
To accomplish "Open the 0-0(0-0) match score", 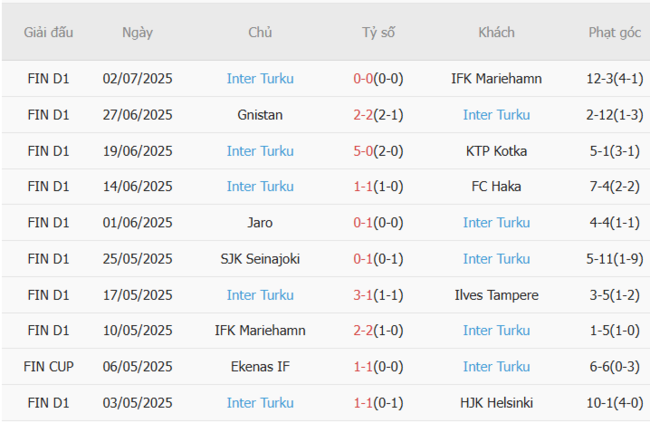I will coord(378,79).
